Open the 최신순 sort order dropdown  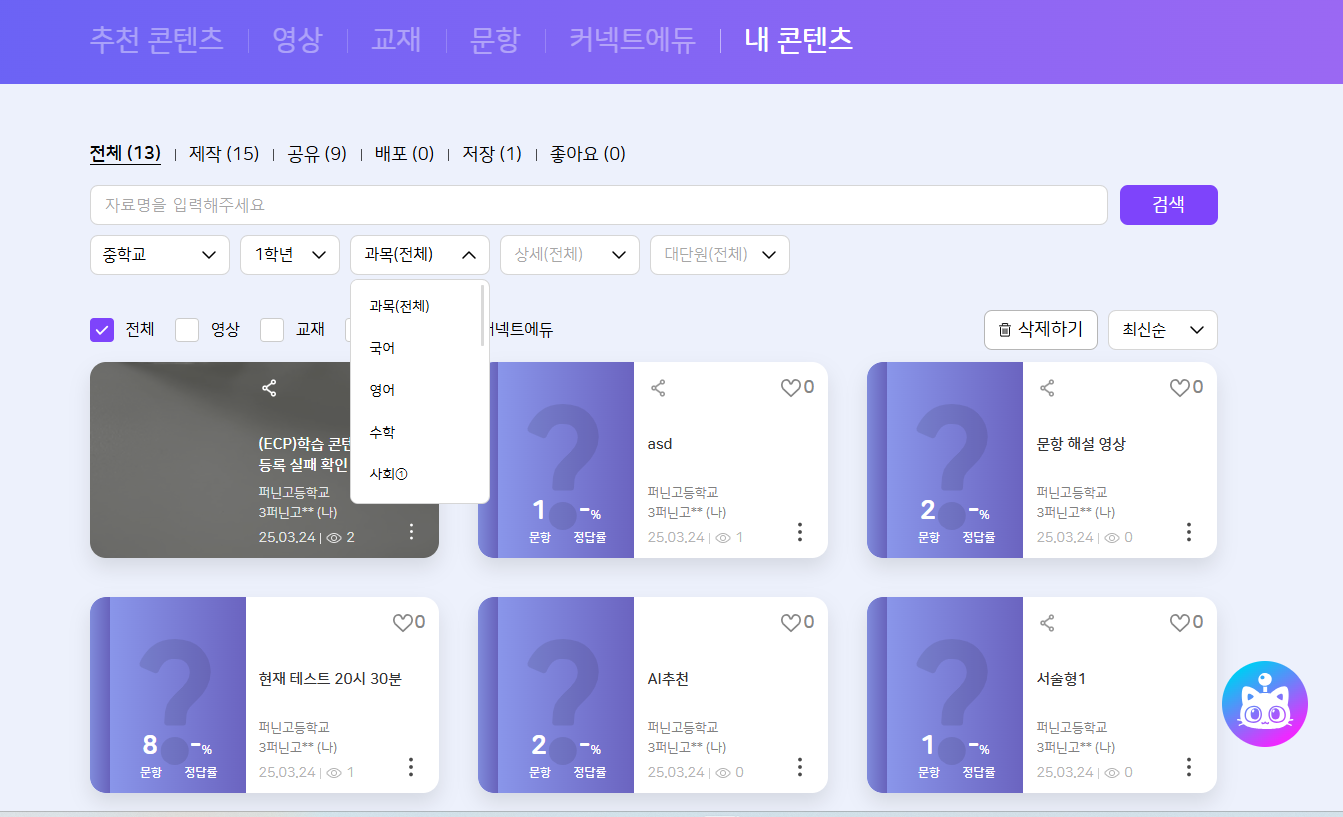click(x=1162, y=330)
